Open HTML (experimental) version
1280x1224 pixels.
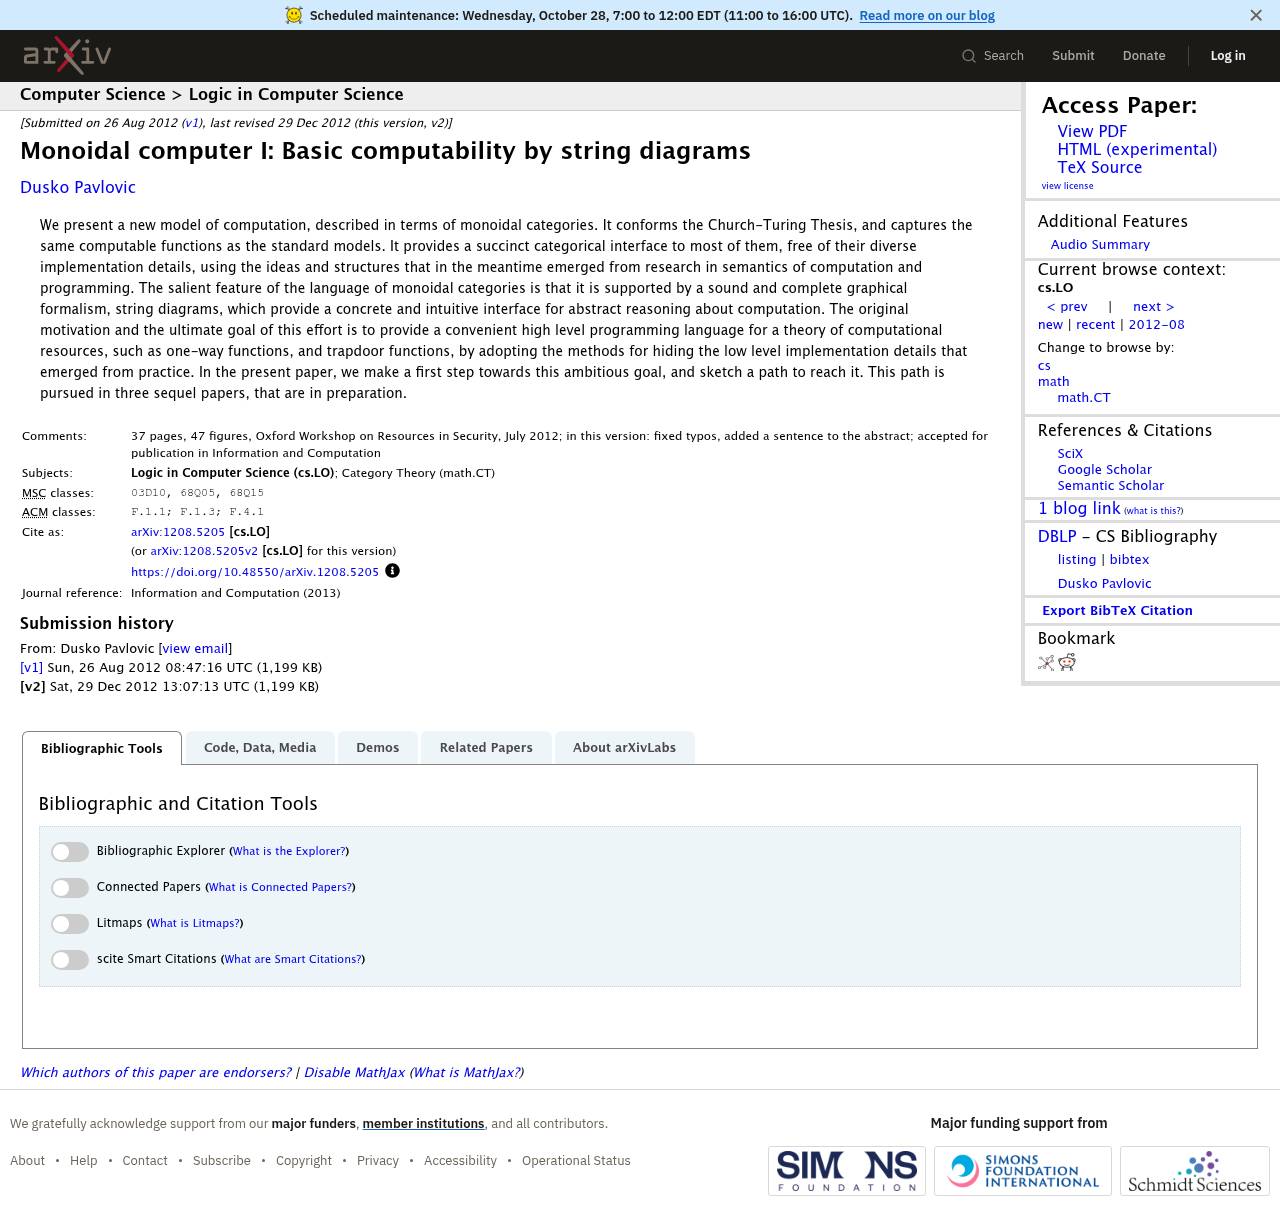pos(1137,149)
